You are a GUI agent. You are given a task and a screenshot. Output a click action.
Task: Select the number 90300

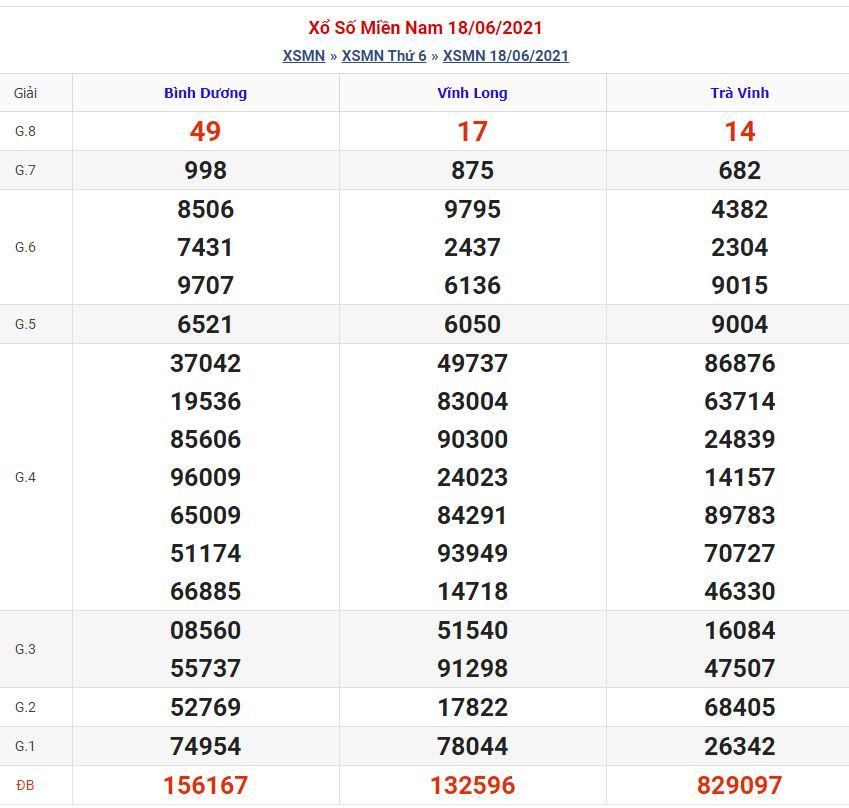point(472,439)
